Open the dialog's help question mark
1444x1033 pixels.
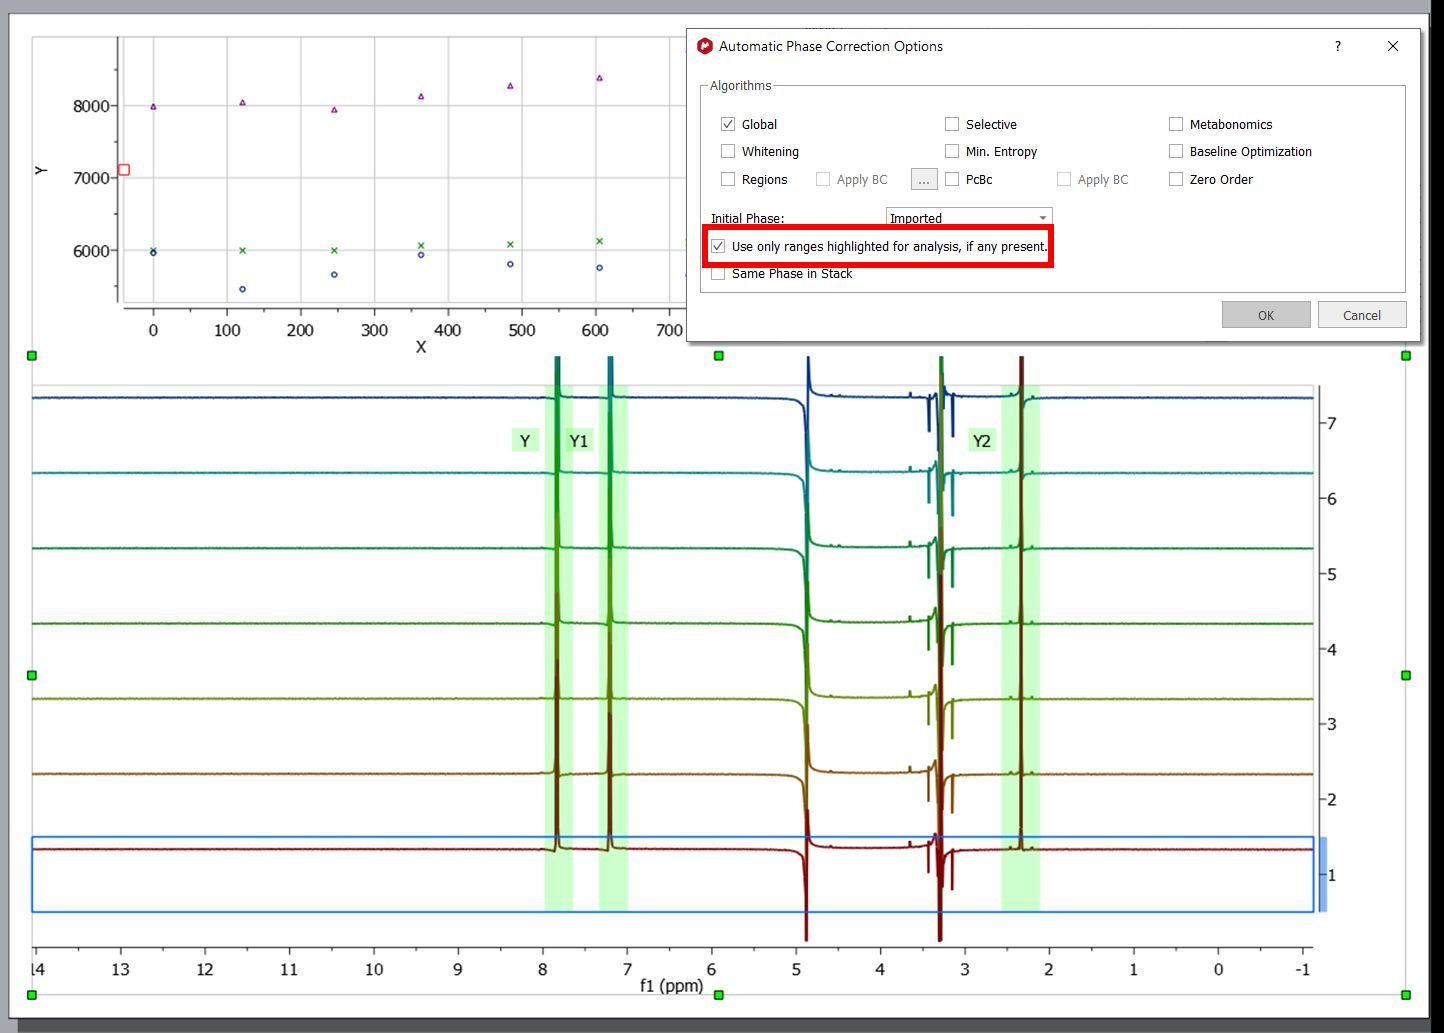(1338, 46)
